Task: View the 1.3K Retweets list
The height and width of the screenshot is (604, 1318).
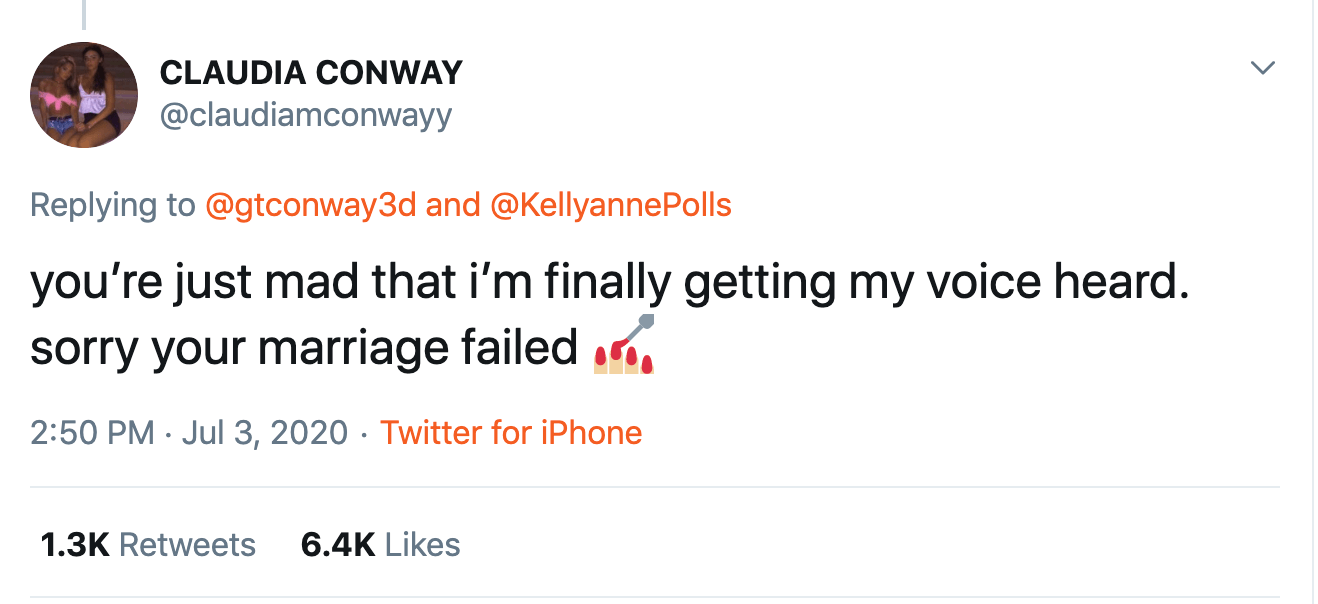Action: [x=148, y=545]
